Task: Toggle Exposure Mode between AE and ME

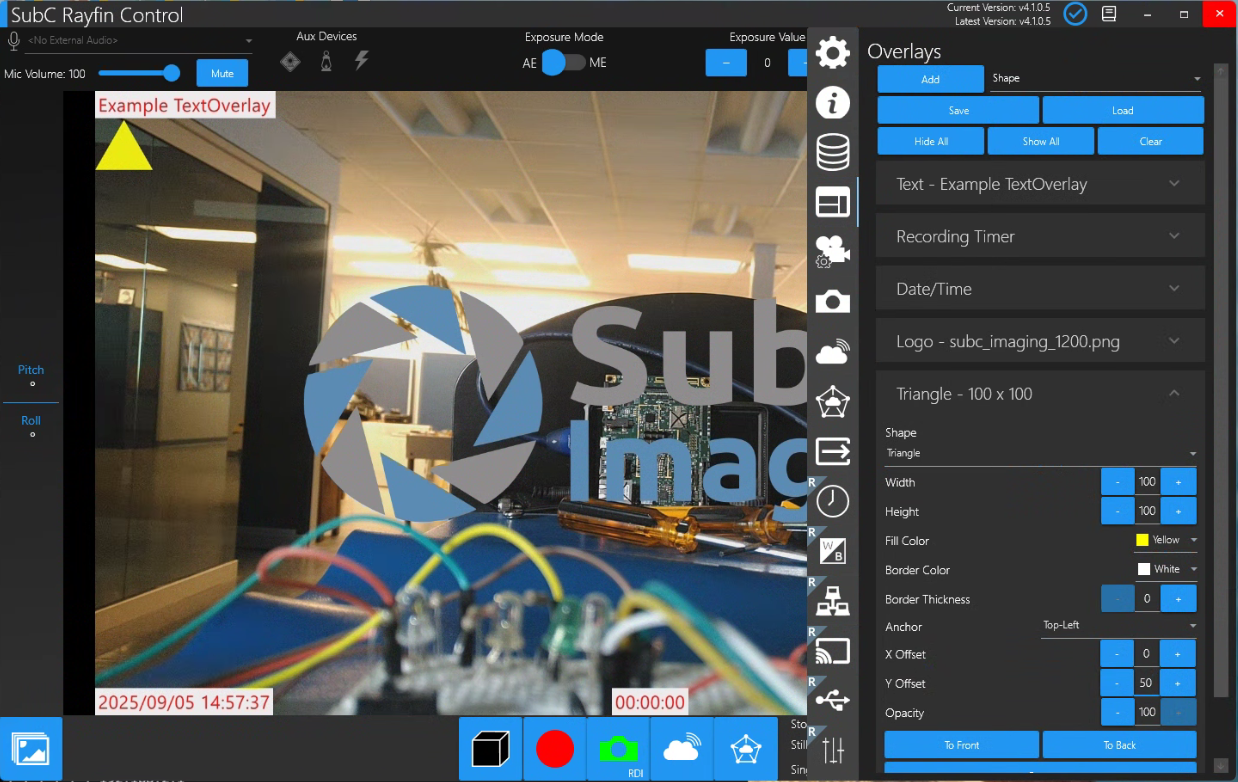Action: pyautogui.click(x=563, y=63)
